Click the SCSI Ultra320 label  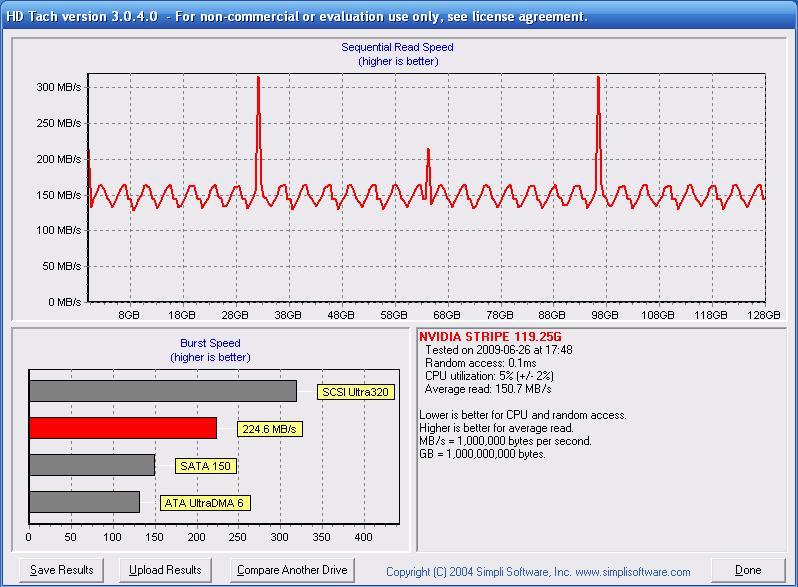(356, 392)
